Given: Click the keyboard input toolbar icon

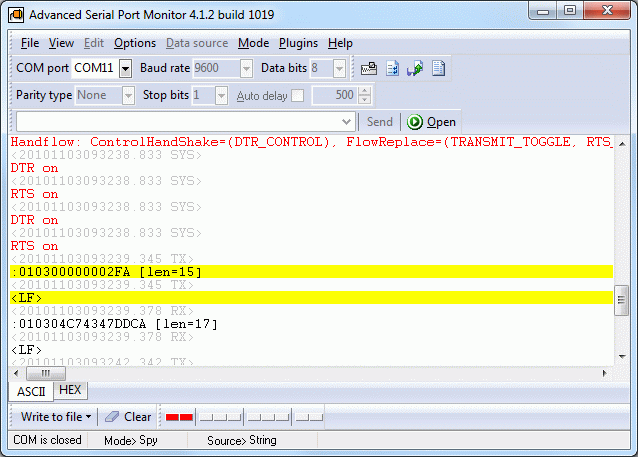Looking at the screenshot, I should pyautogui.click(x=369, y=68).
